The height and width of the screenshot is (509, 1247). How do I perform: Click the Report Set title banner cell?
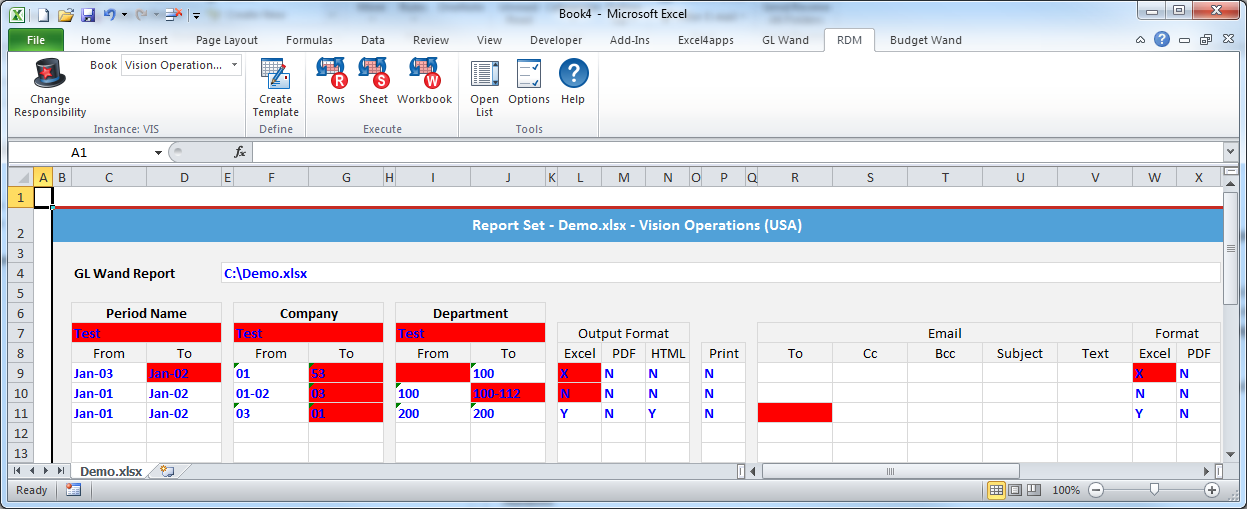637,225
